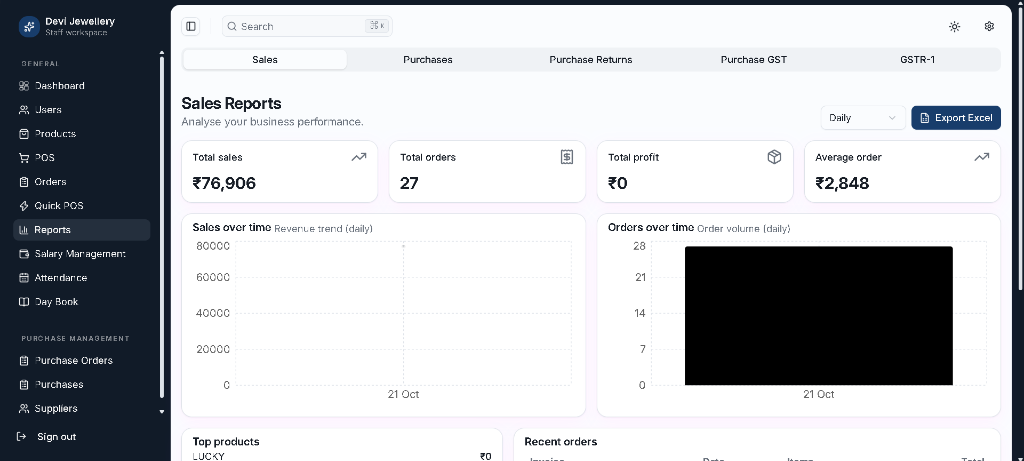Click the 27 total orders value
The height and width of the screenshot is (461, 1024).
point(409,183)
